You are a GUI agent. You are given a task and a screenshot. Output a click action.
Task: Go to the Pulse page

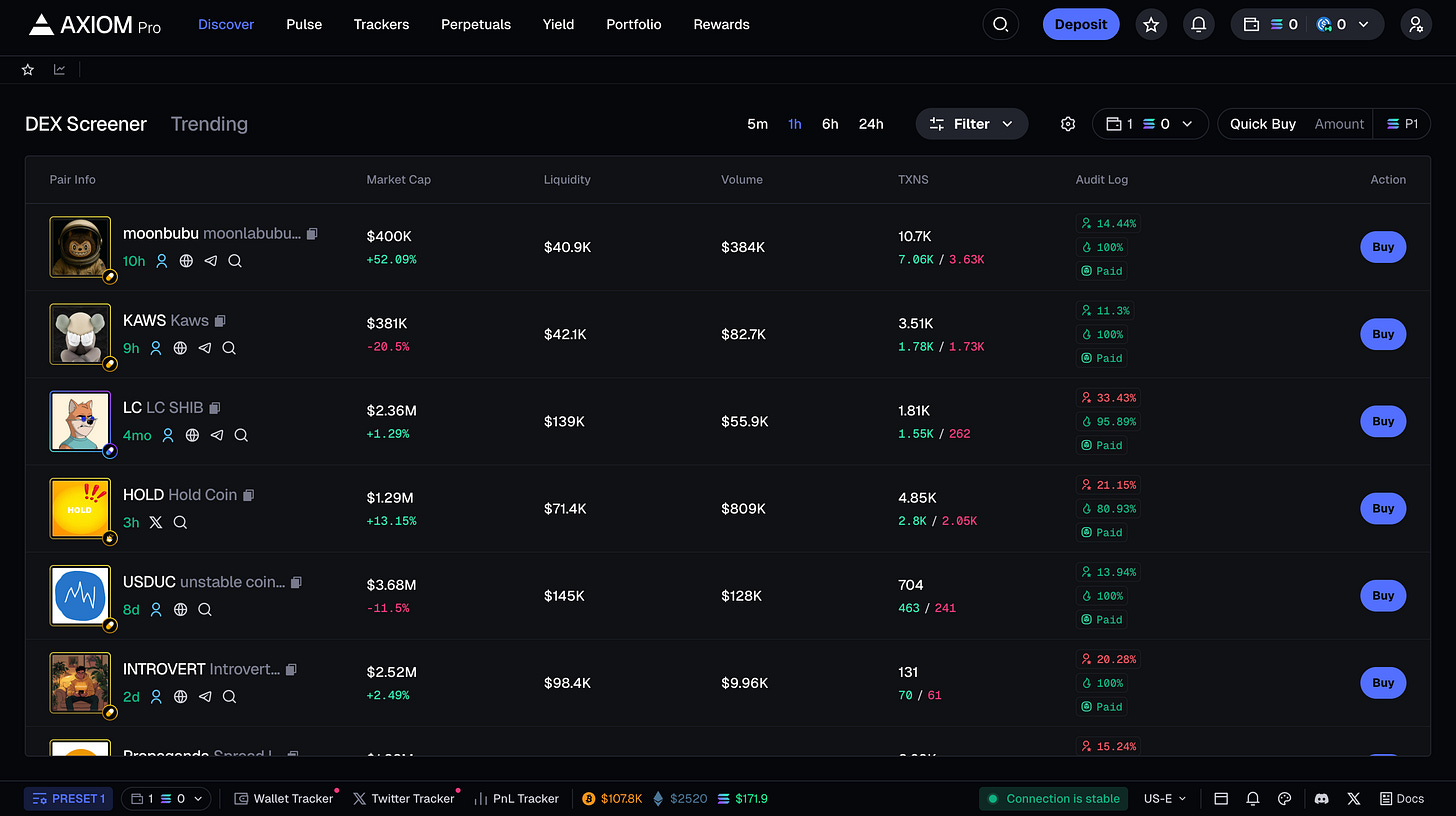click(304, 24)
